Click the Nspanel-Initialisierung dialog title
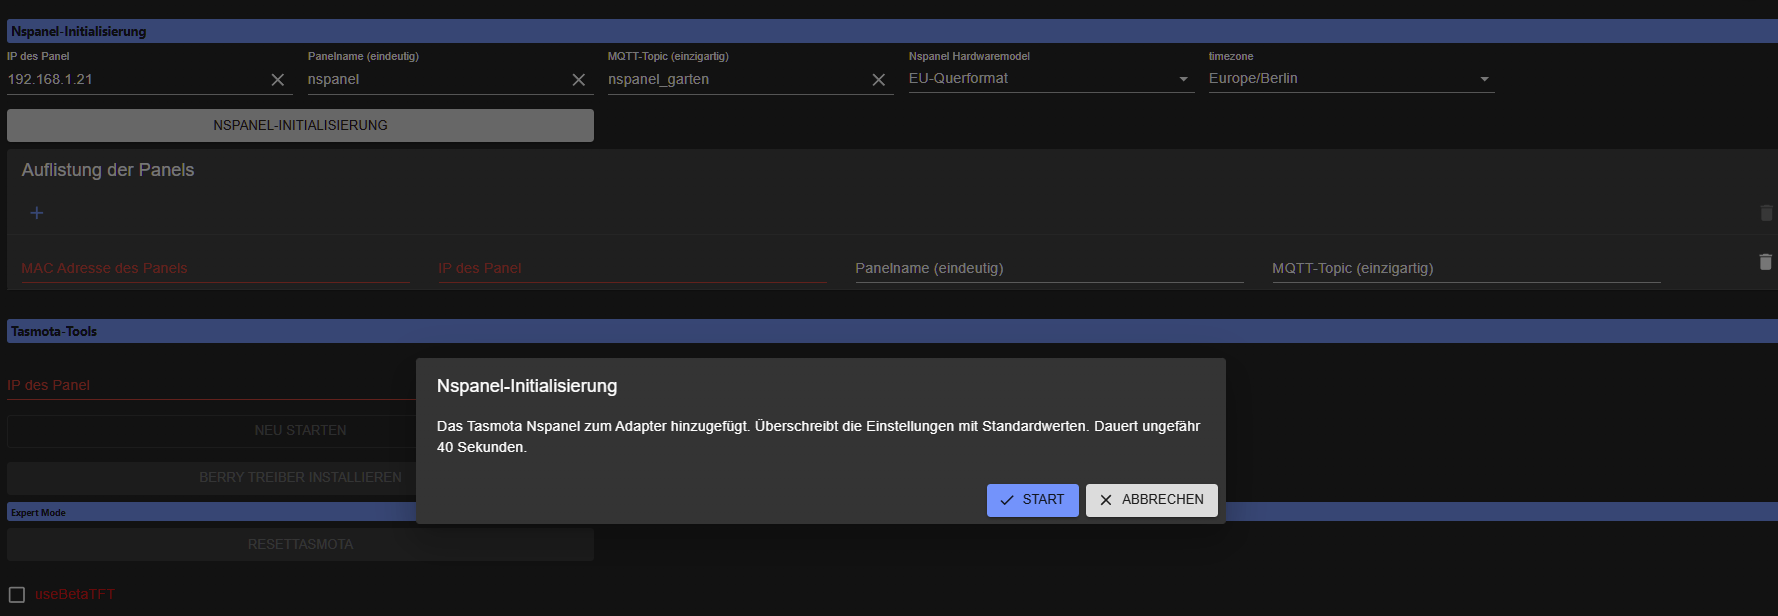This screenshot has height=616, width=1778. [x=527, y=386]
